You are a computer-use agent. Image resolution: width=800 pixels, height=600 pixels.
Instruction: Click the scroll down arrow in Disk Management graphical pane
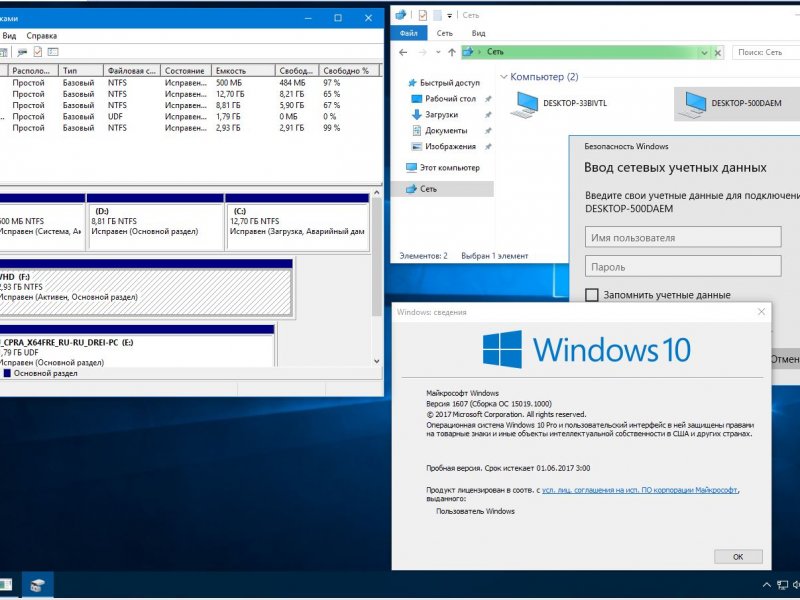[x=377, y=361]
